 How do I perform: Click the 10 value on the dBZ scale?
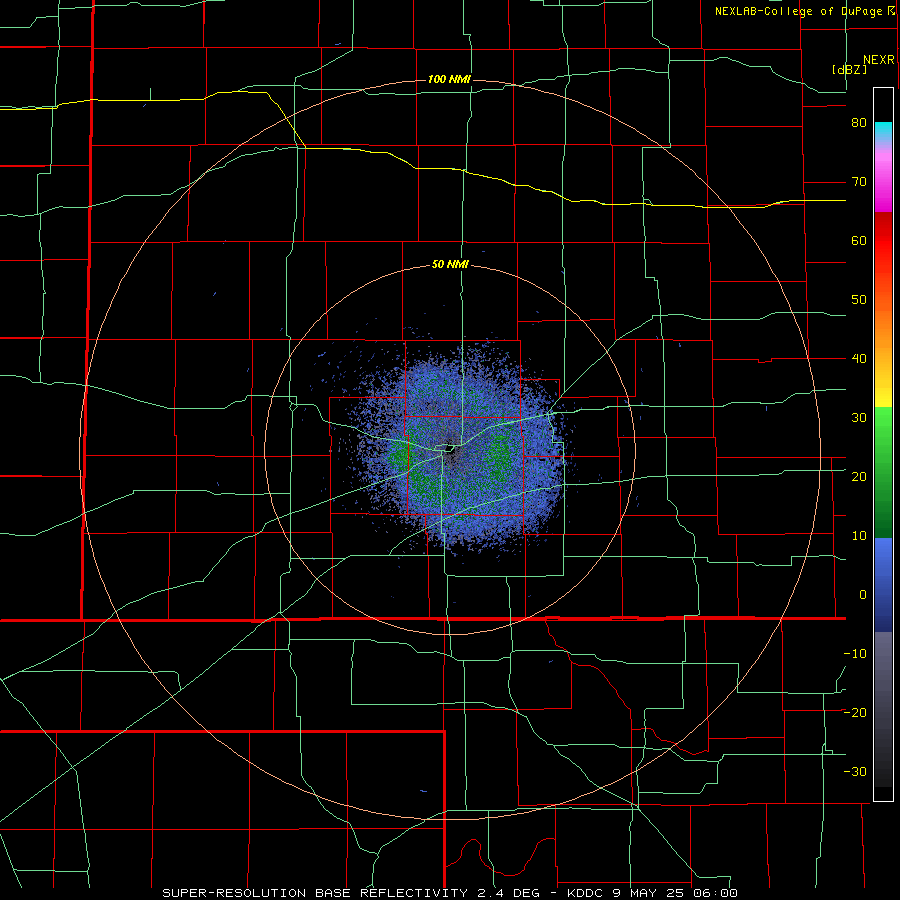click(x=859, y=536)
